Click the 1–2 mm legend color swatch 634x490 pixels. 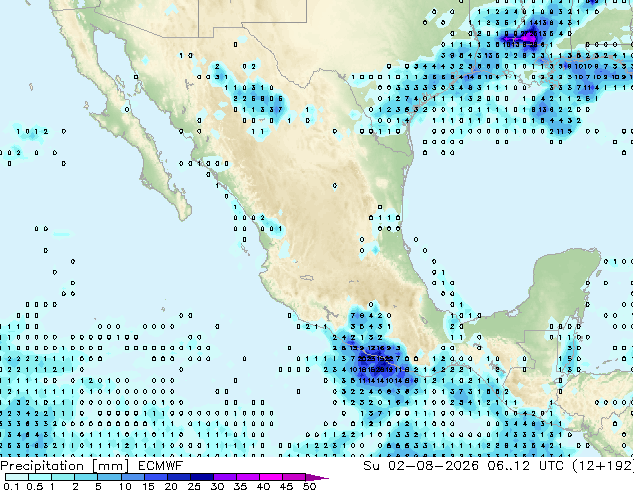pyautogui.click(x=63, y=477)
